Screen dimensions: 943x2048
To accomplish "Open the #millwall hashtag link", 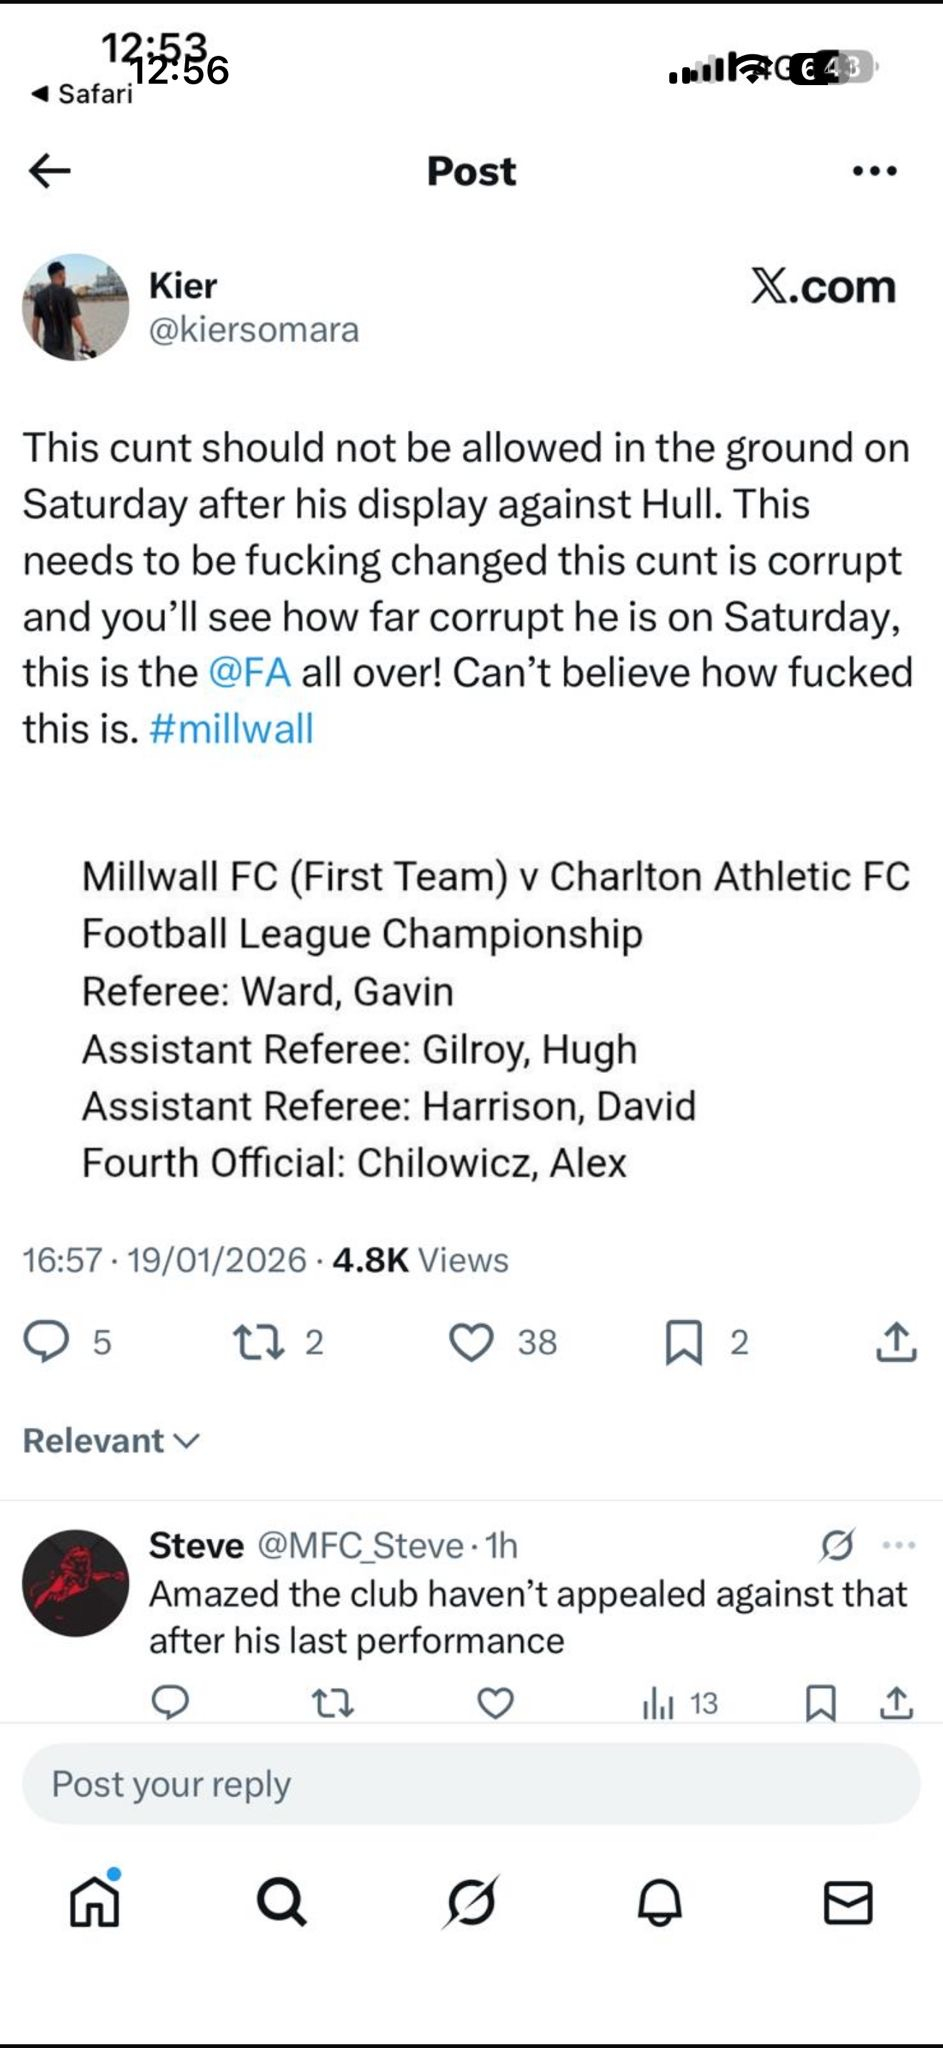I will (231, 728).
